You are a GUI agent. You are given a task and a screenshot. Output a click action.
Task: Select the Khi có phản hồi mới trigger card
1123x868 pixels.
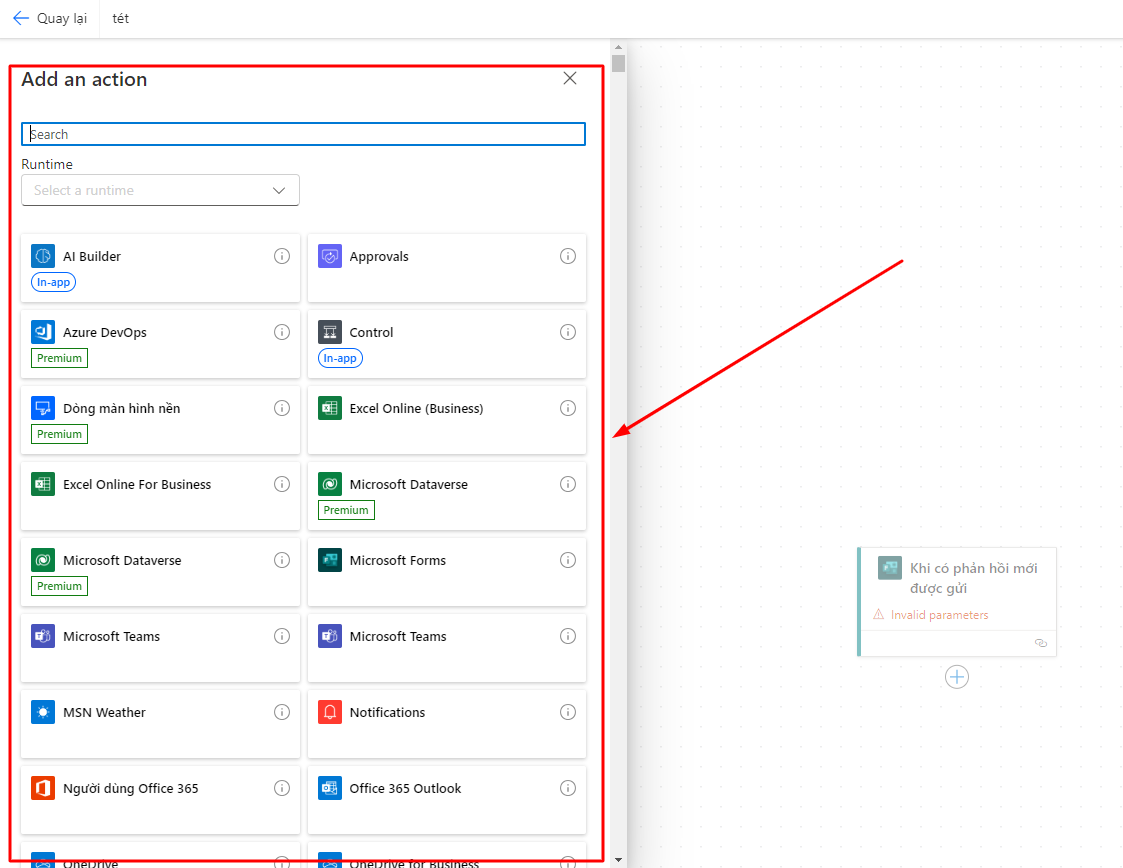tap(957, 602)
